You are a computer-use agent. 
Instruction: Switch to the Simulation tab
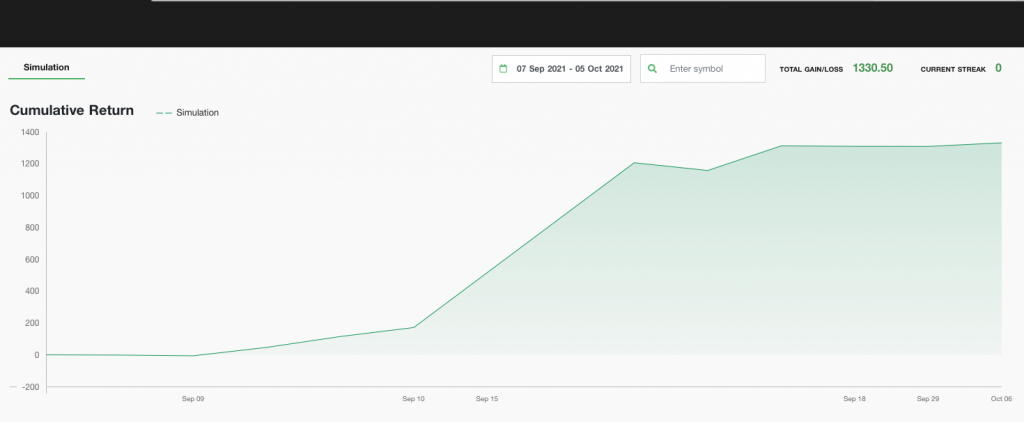click(46, 67)
